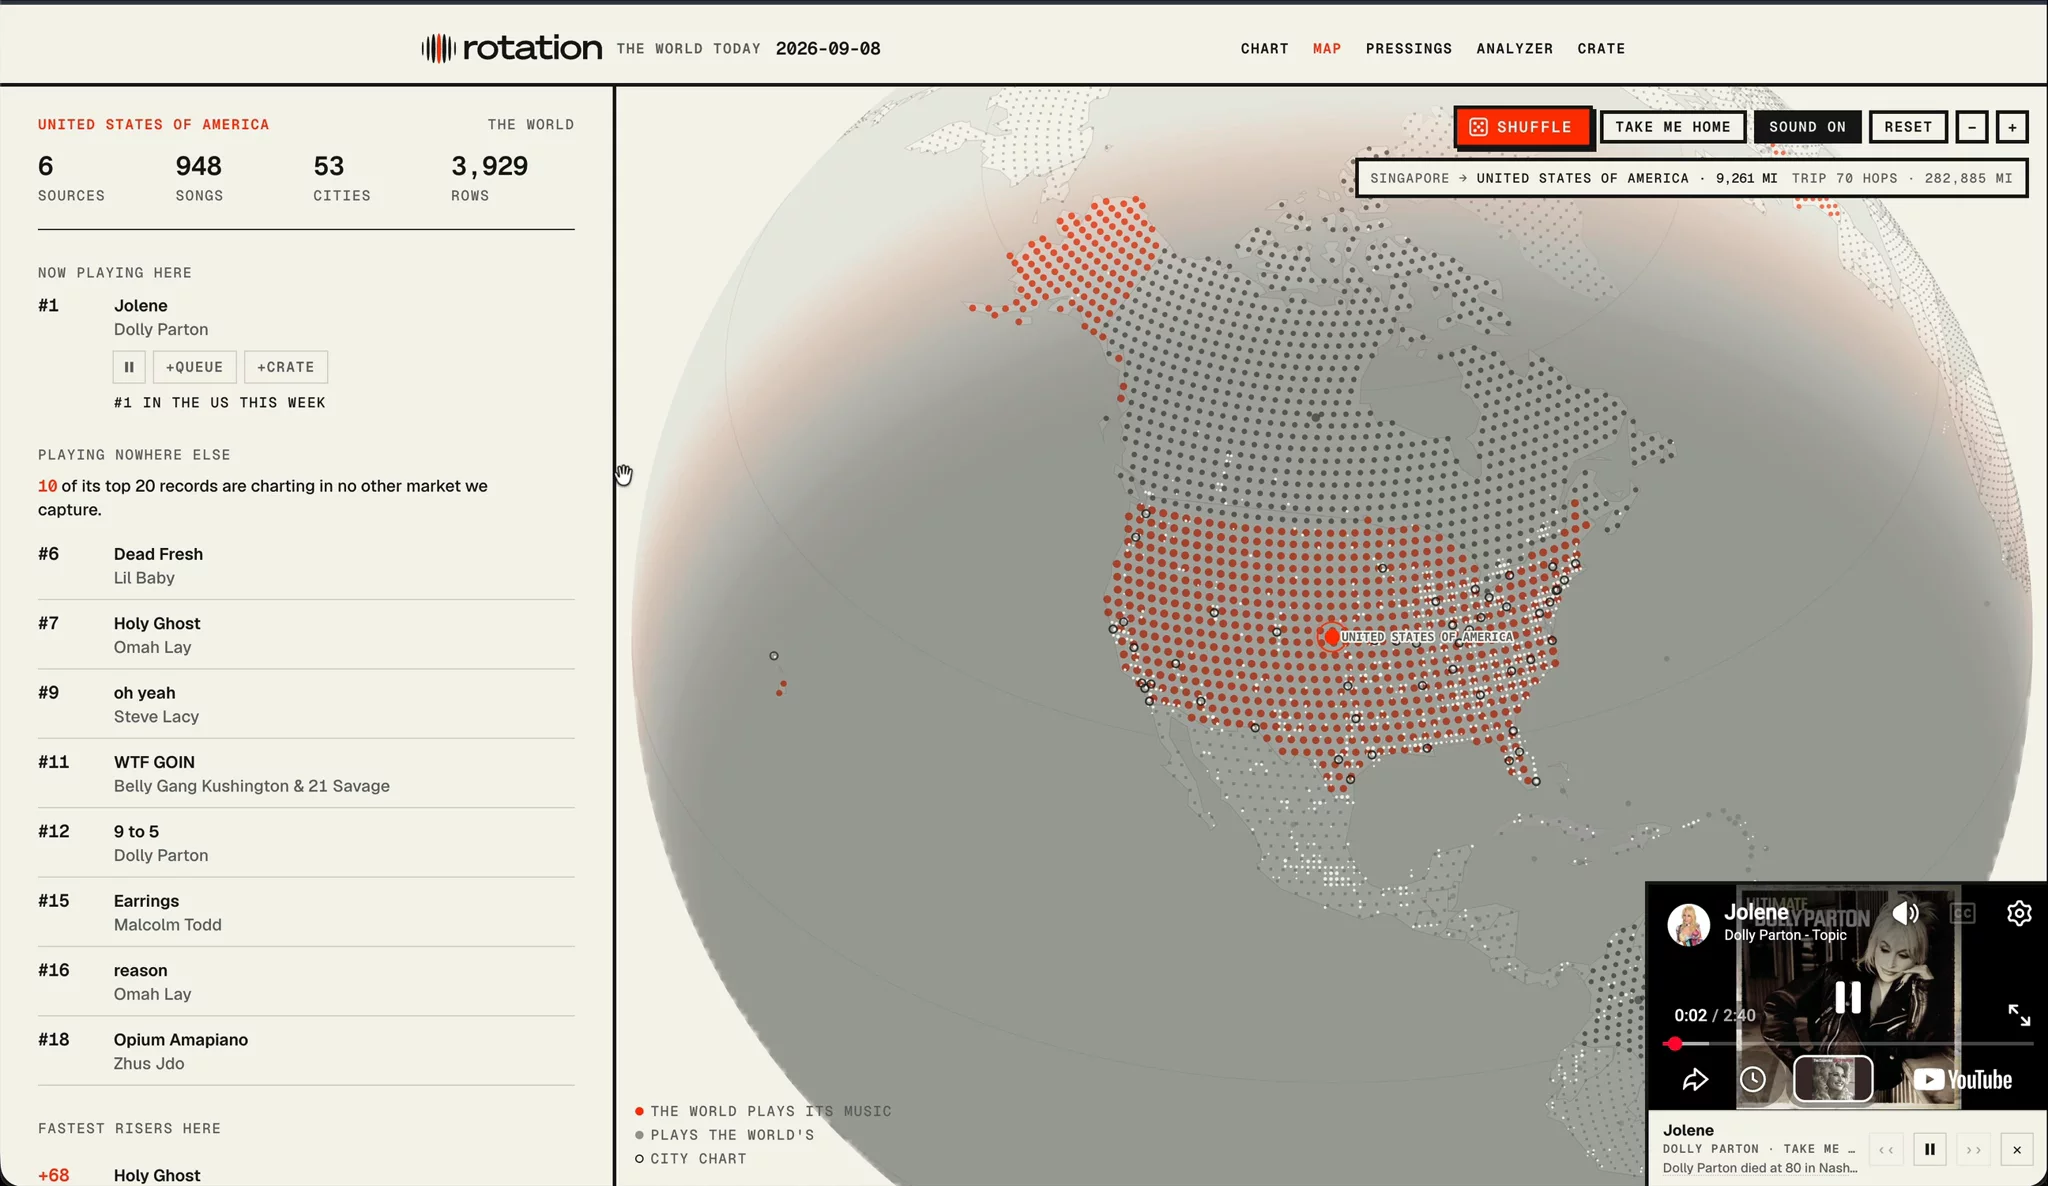Select WTF GOIN track row

tap(306, 774)
